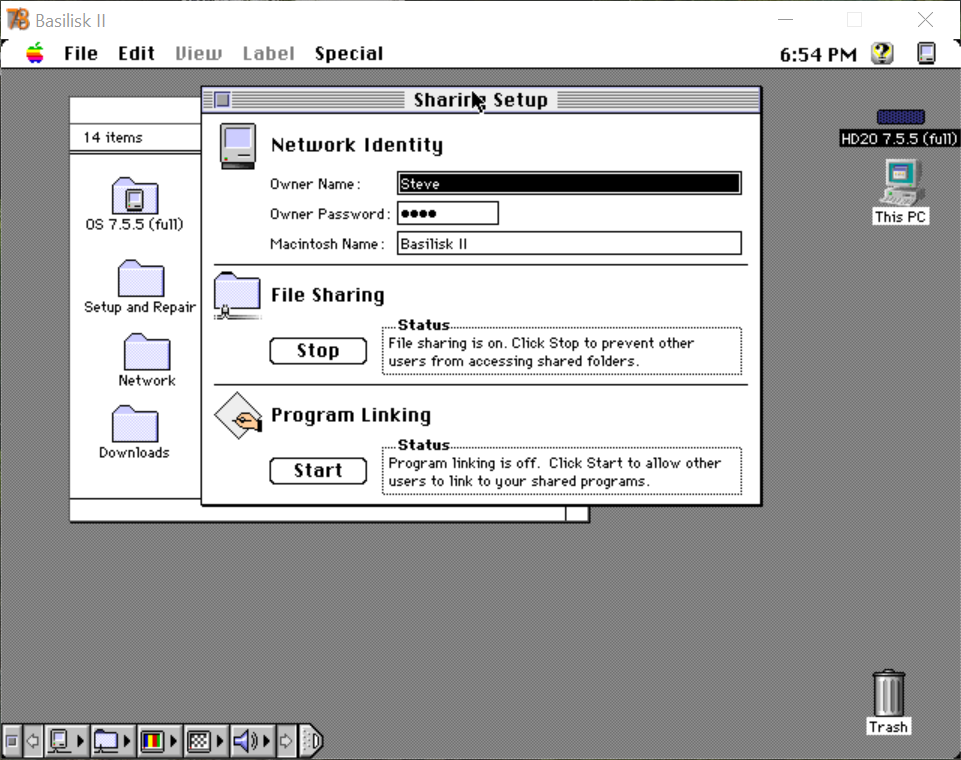Click the Owner Name field containing Steve

[569, 183]
